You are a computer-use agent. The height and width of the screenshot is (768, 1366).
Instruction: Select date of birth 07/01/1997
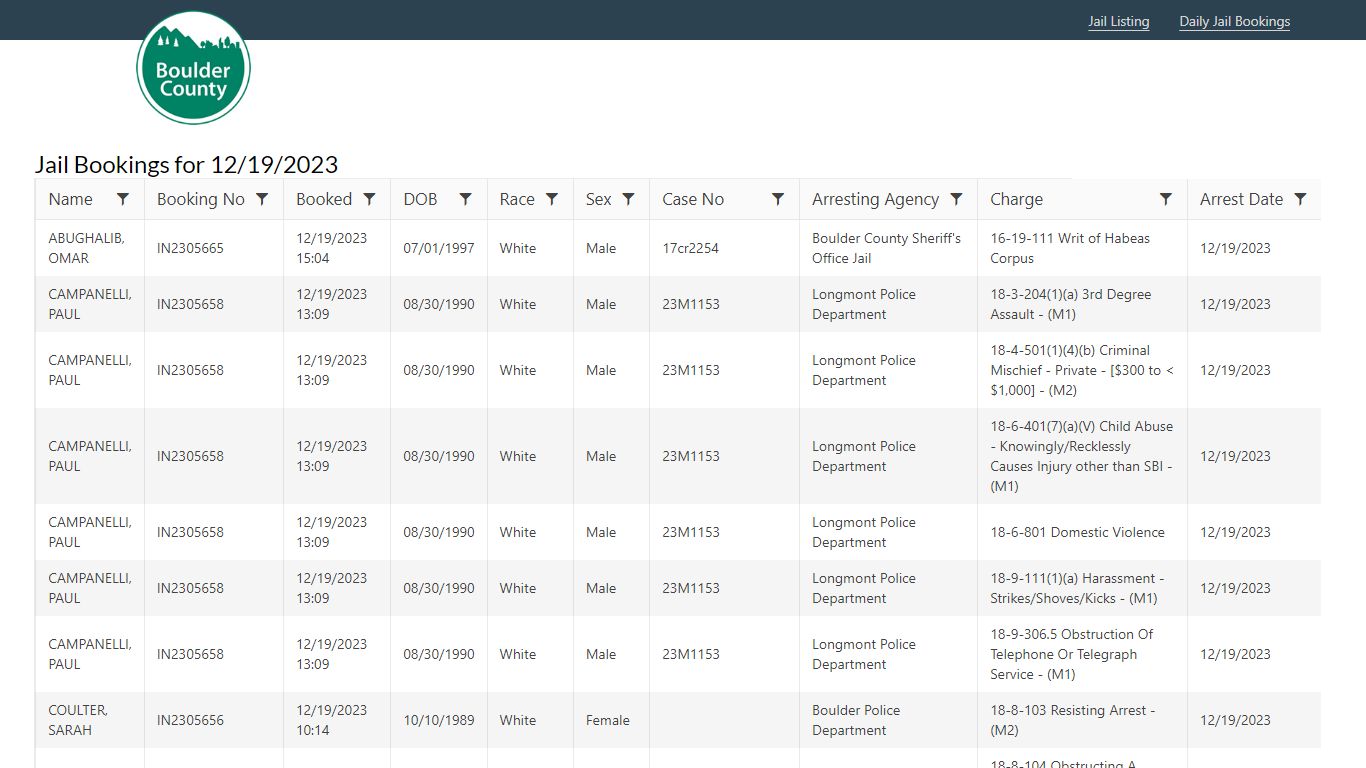[x=439, y=248]
